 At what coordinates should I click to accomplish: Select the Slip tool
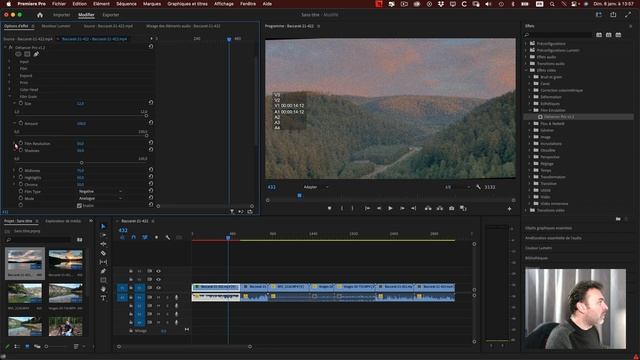103,262
